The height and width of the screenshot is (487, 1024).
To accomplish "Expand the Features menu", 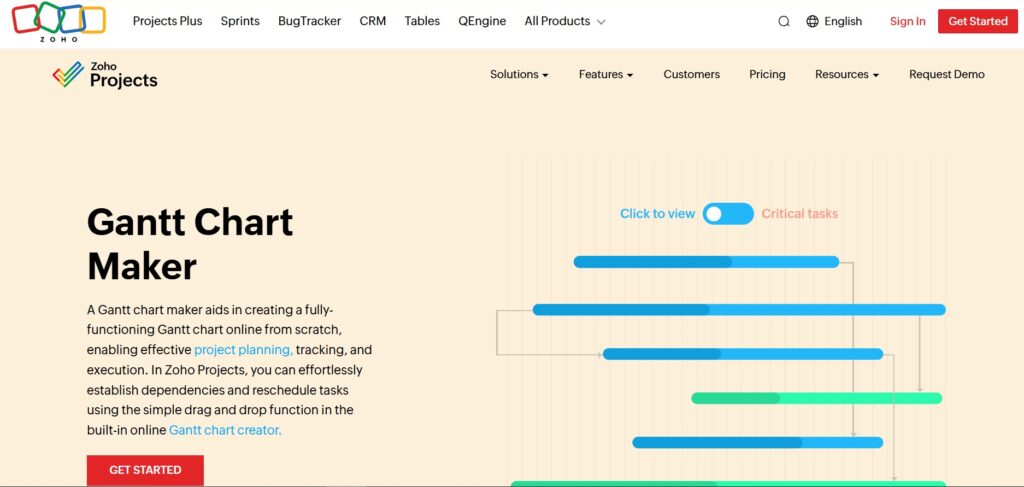I will click(x=606, y=74).
